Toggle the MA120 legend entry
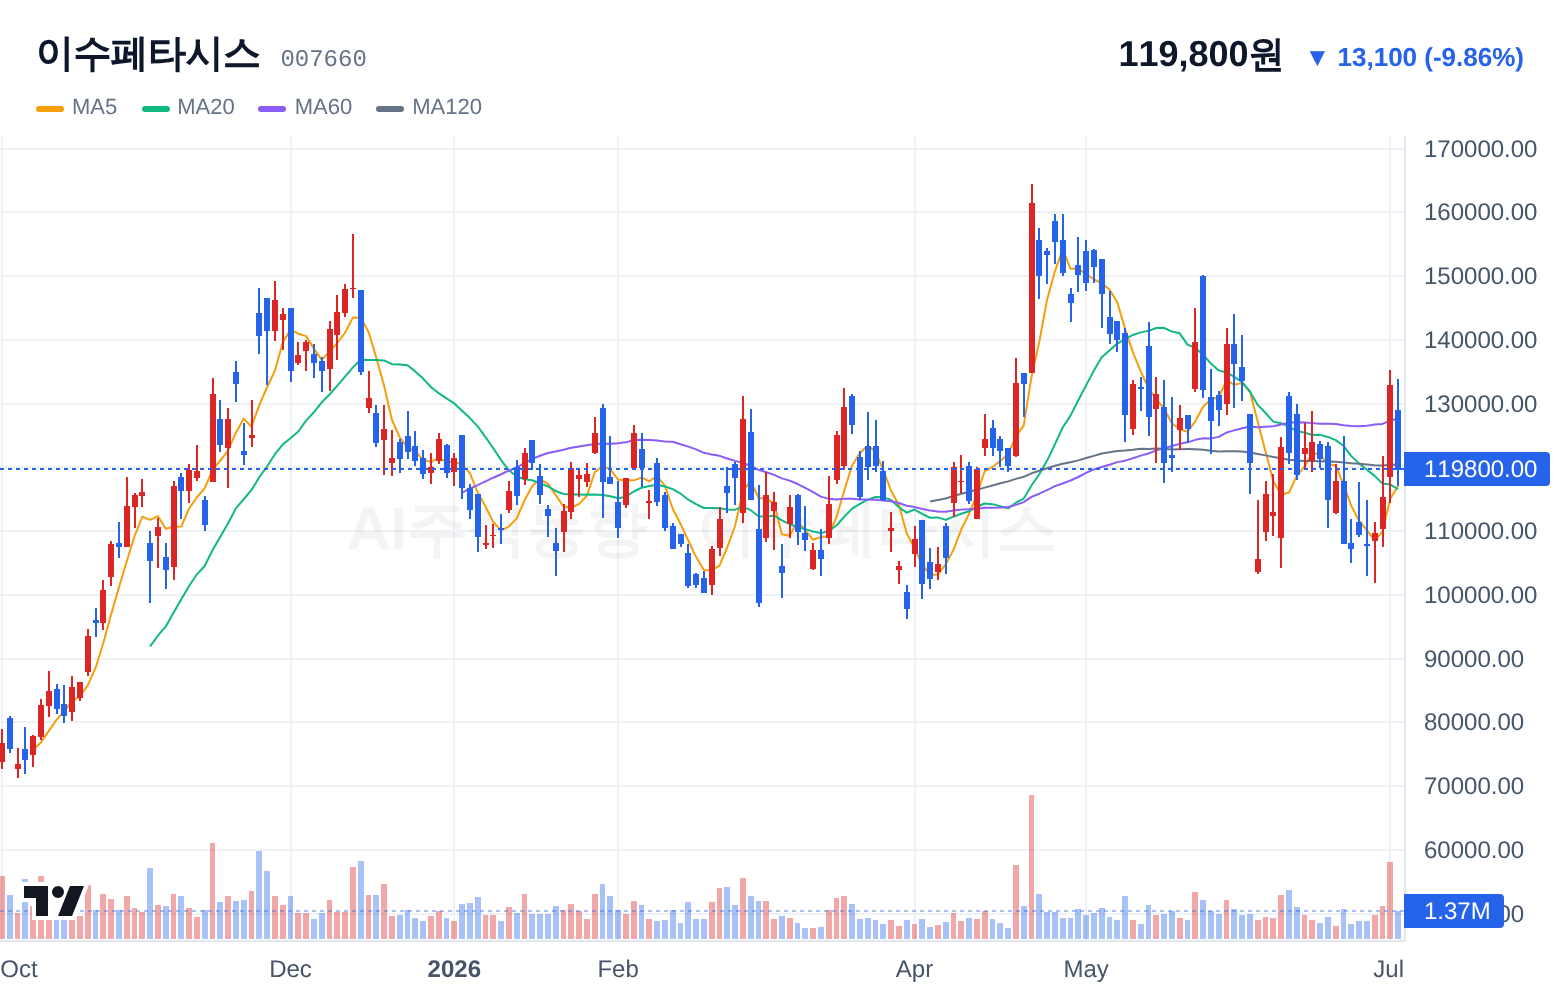 pos(429,107)
